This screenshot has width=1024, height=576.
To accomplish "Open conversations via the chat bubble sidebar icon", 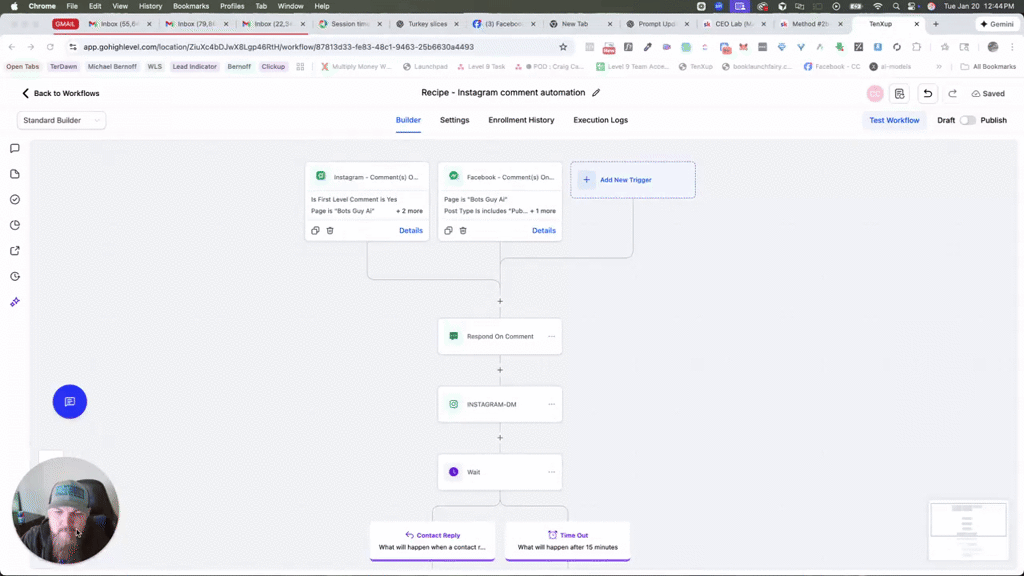I will 14,147.
